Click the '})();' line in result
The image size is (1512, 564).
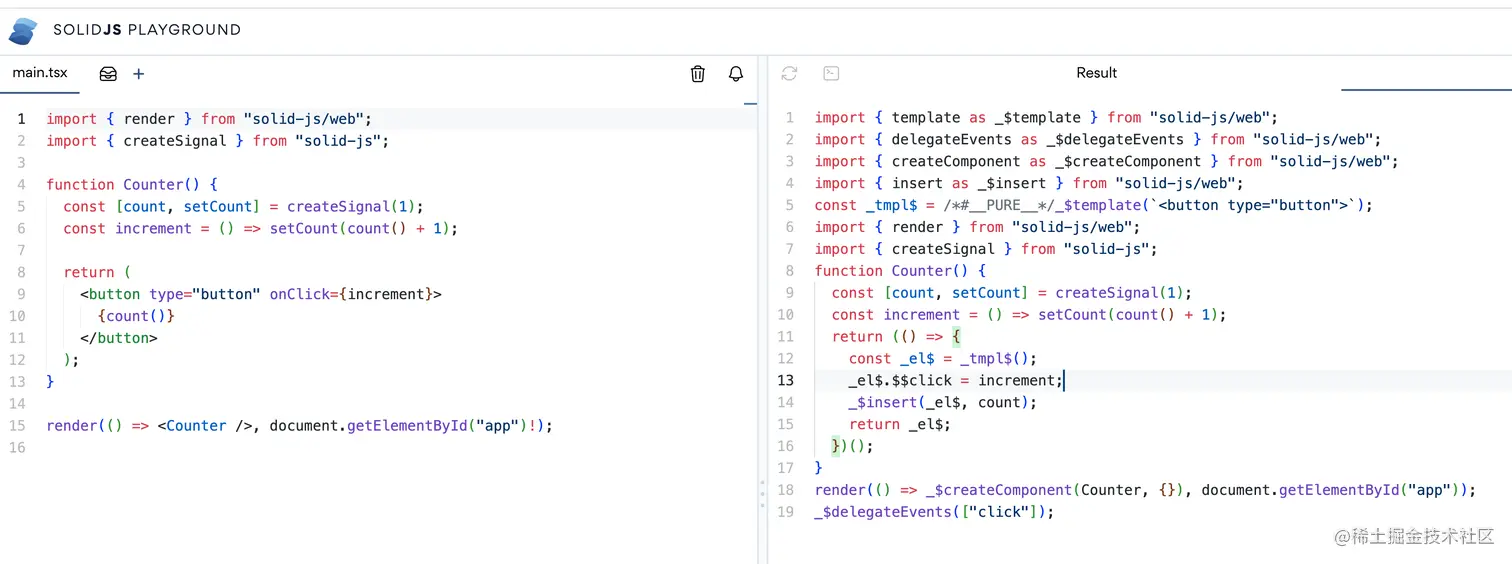(853, 446)
